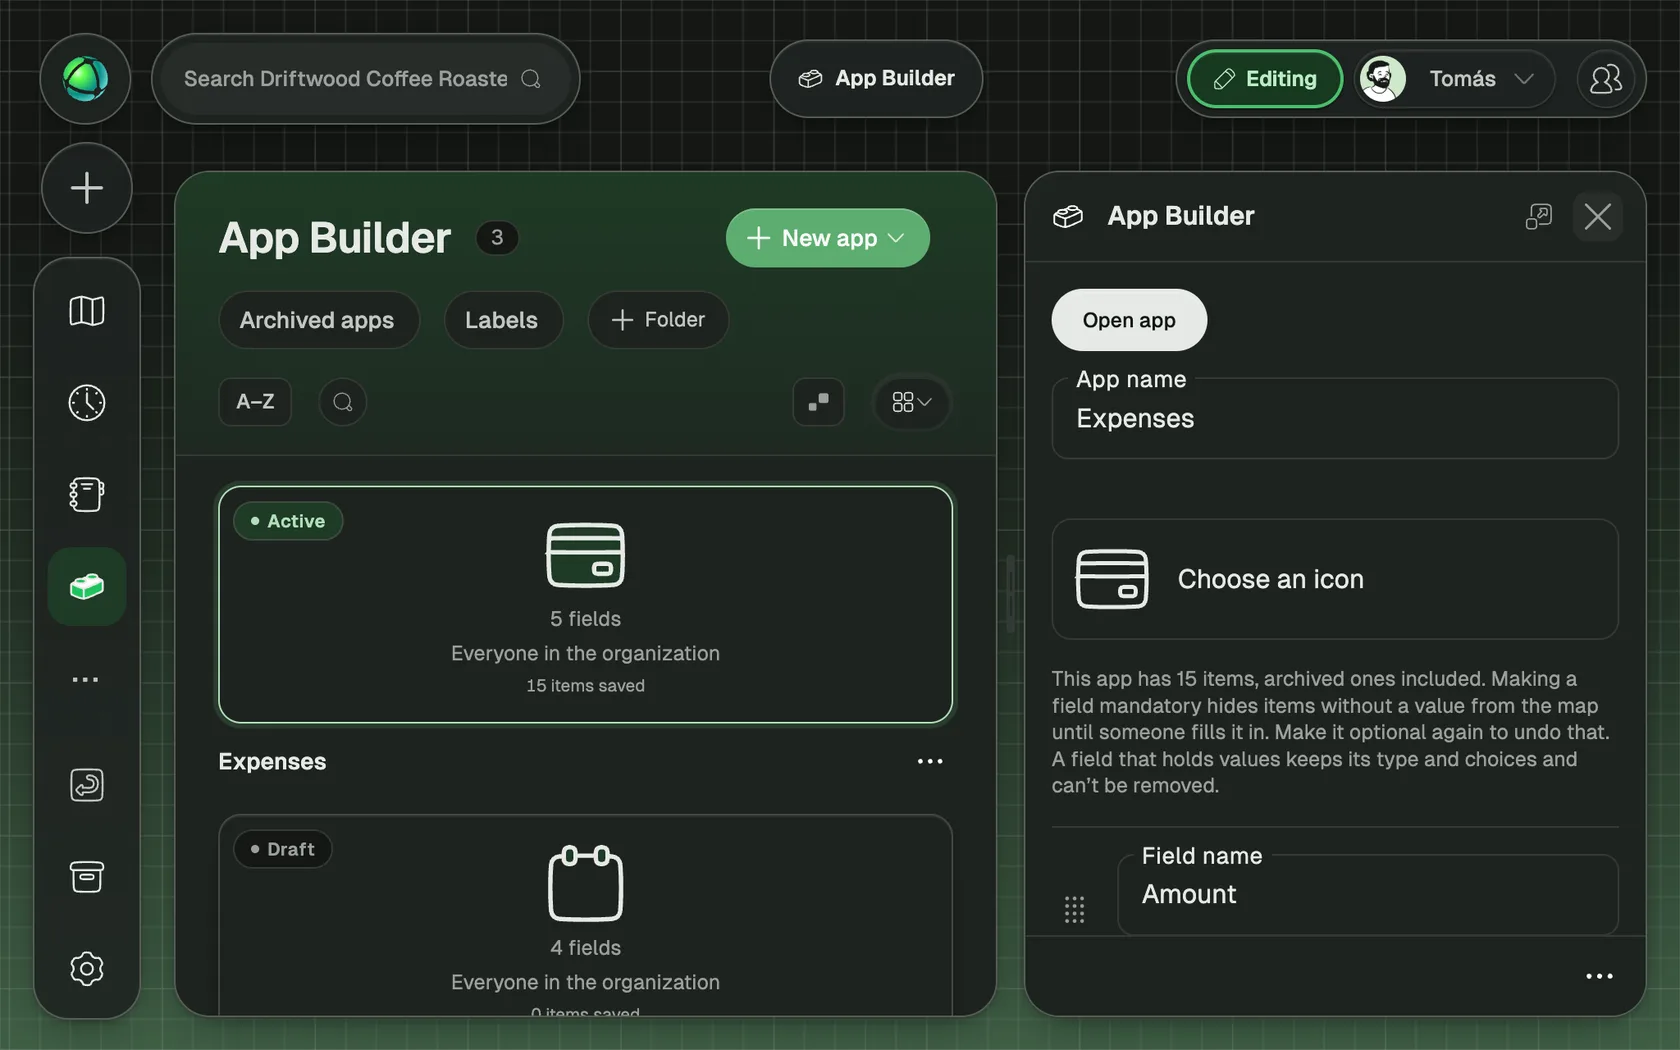
Task: Click the Active status badge
Action: pos(288,521)
